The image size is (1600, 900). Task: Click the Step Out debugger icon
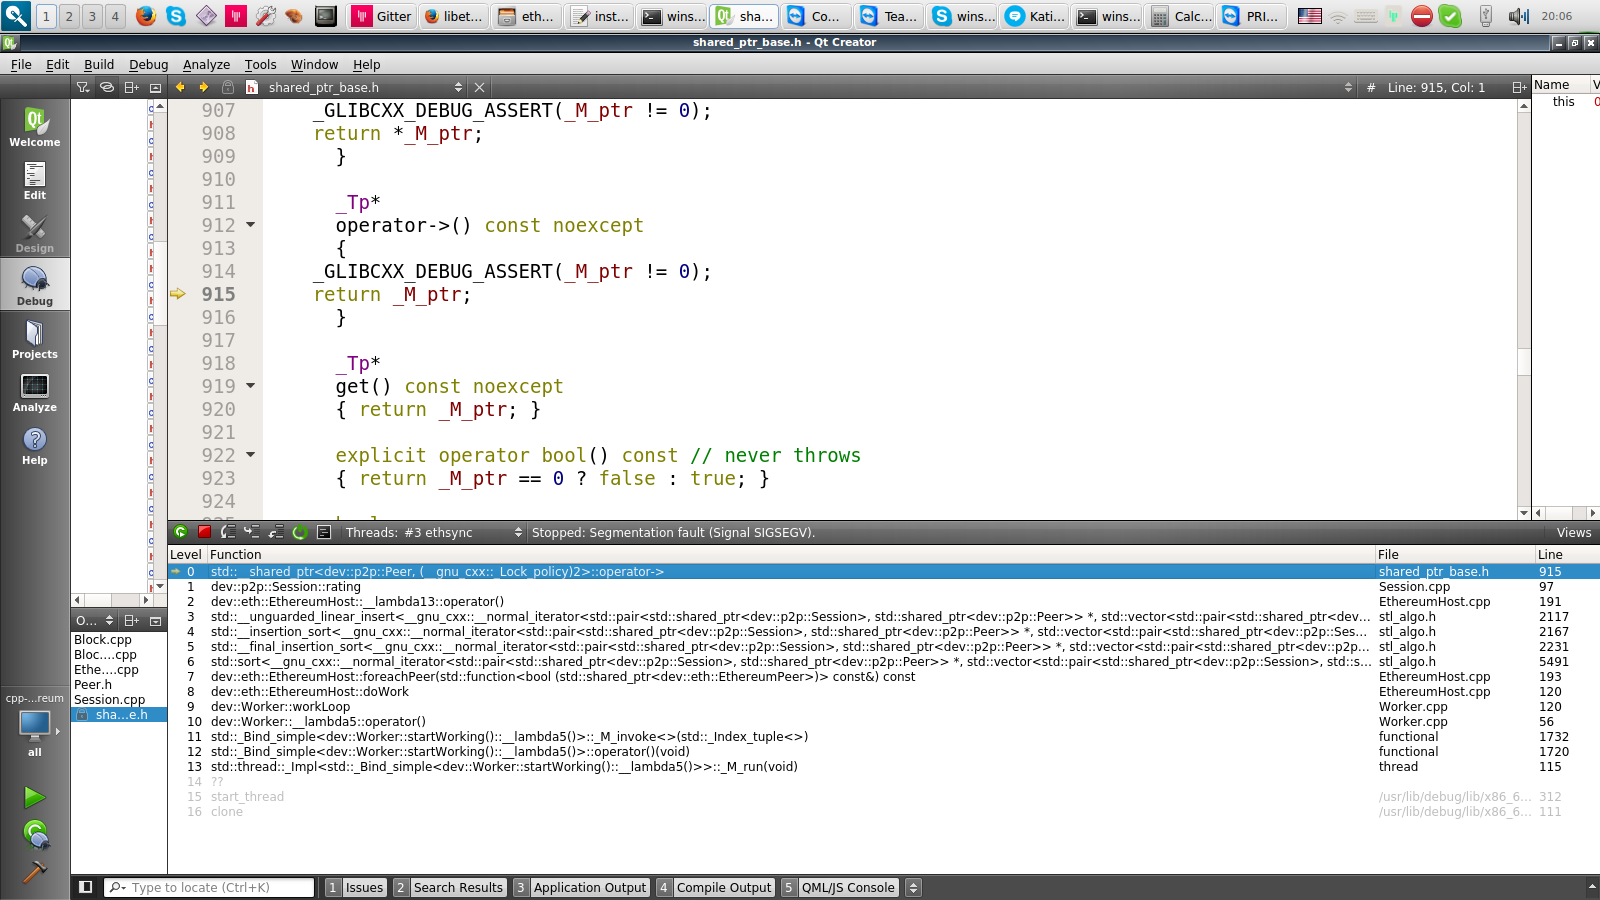point(275,532)
